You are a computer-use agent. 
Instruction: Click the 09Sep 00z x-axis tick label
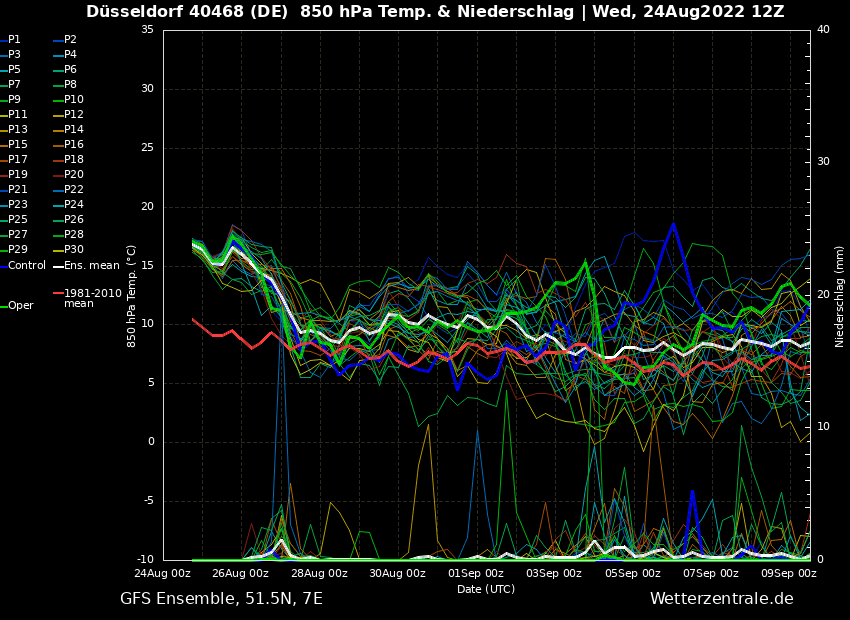(789, 574)
